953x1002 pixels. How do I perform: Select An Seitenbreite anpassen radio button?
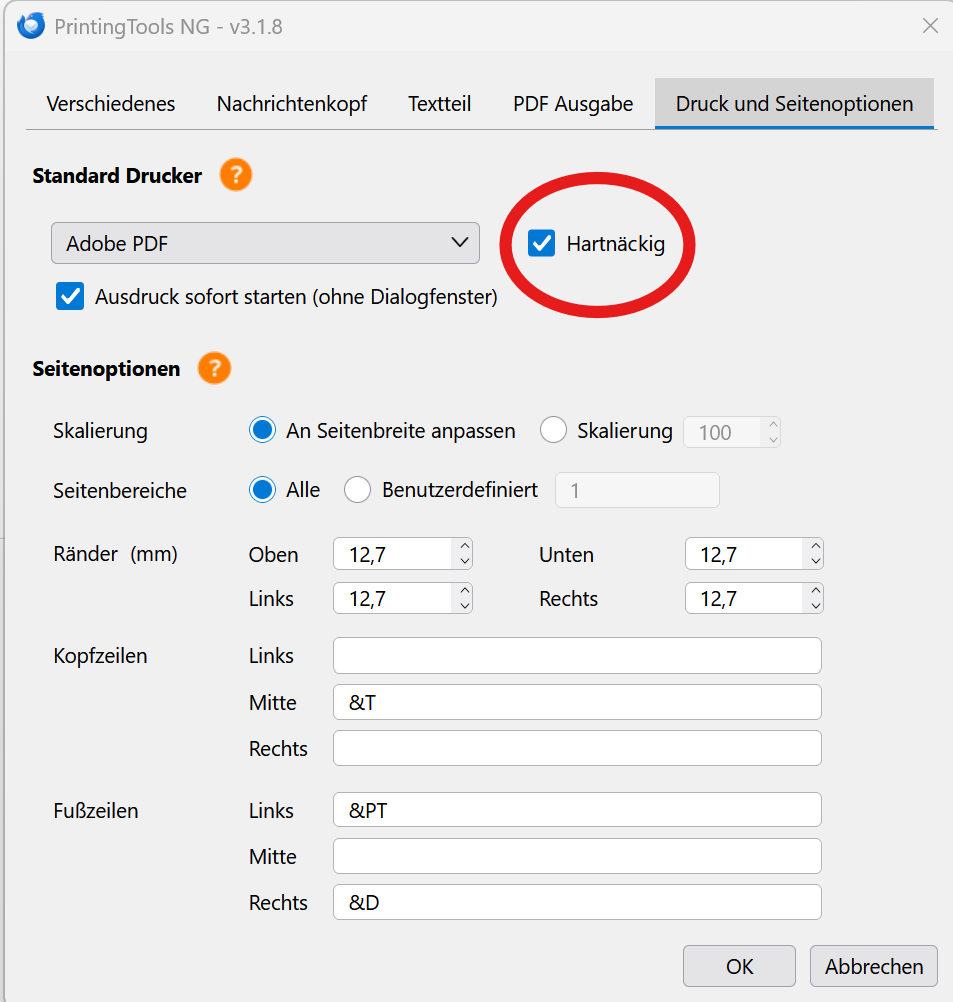click(262, 431)
